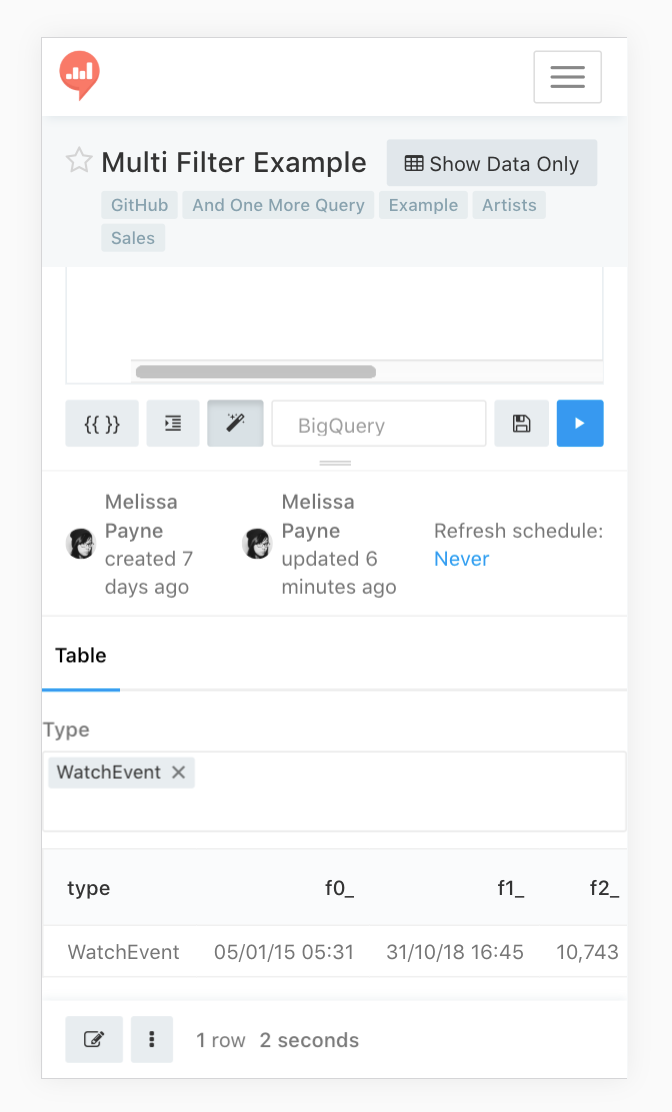Open the BigQuery data source selector
Viewport: 672px width, 1112px height.
[378, 423]
